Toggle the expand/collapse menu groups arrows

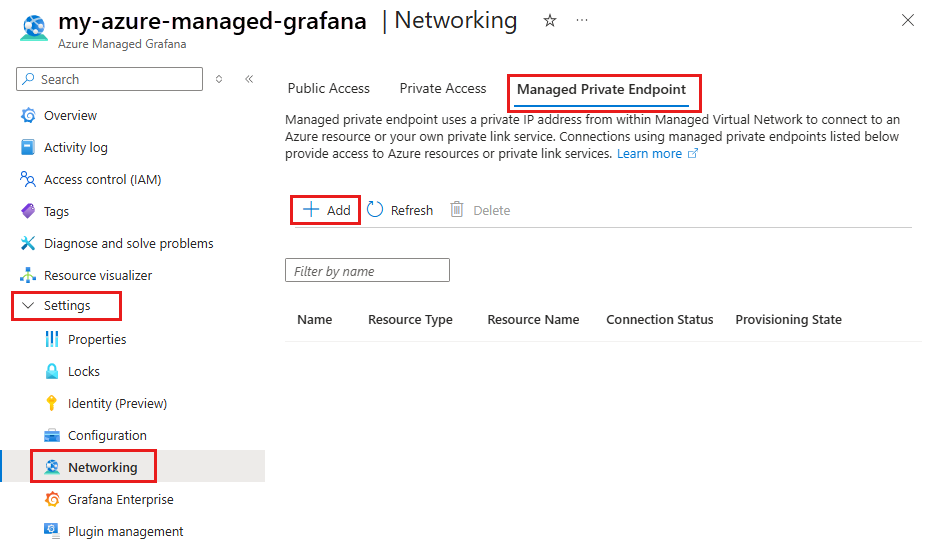(x=219, y=79)
